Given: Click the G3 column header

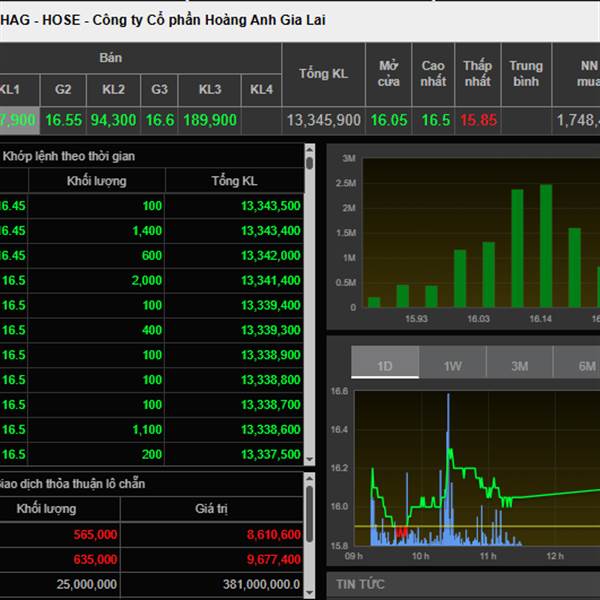Looking at the screenshot, I should click(x=159, y=90).
